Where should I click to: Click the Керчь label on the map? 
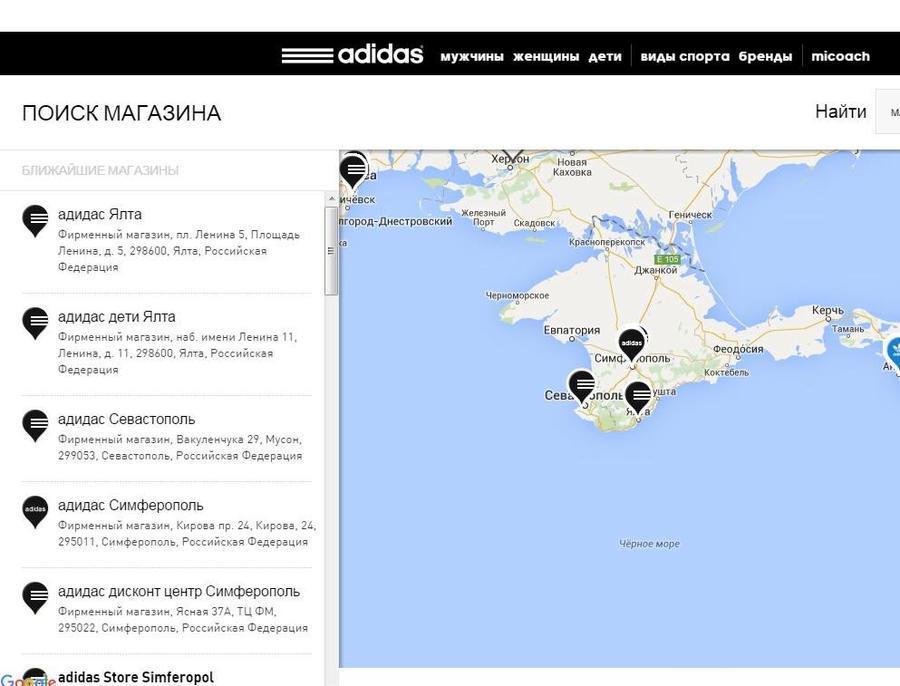point(828,311)
